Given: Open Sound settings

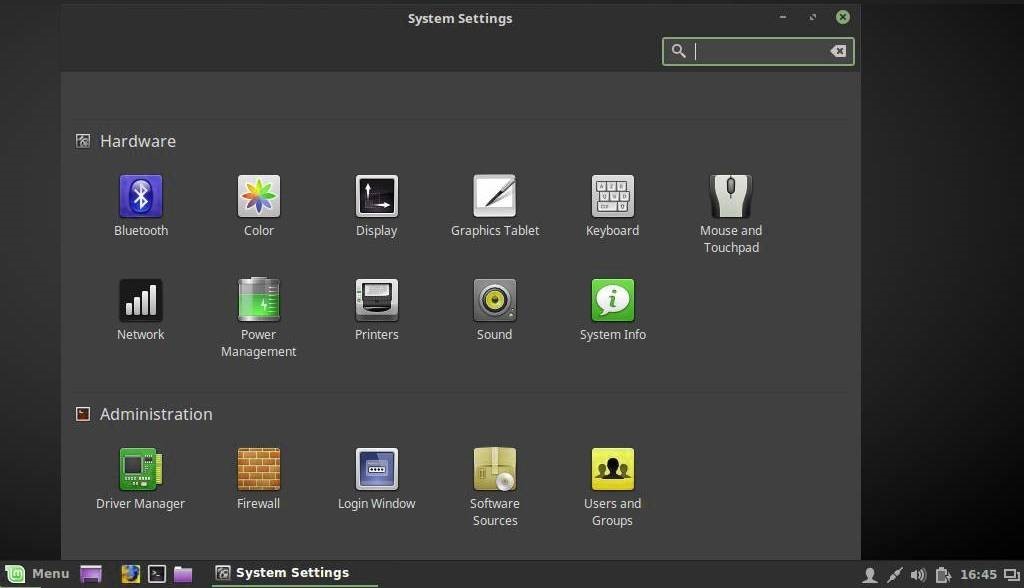Looking at the screenshot, I should coord(494,309).
